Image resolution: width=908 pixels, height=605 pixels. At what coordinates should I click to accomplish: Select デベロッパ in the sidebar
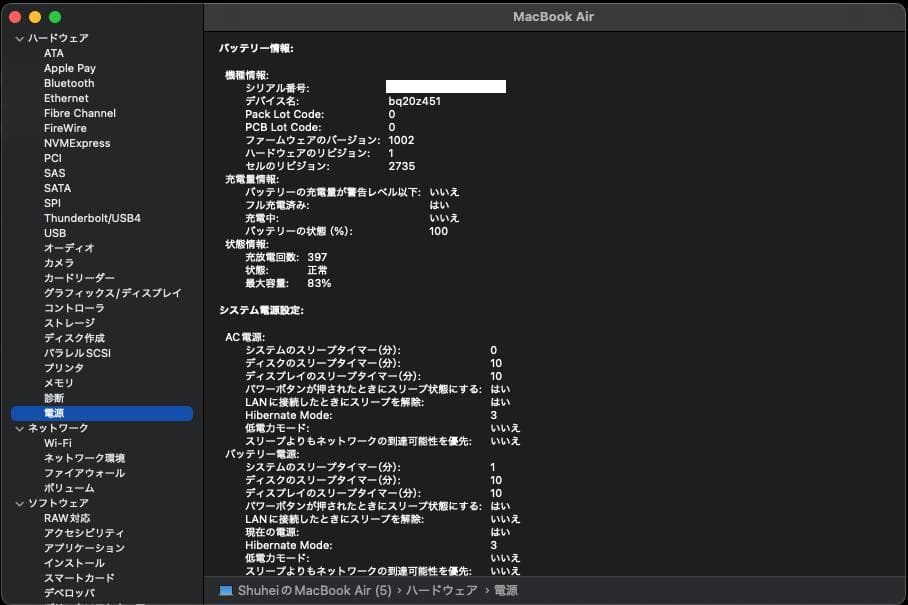(x=69, y=594)
